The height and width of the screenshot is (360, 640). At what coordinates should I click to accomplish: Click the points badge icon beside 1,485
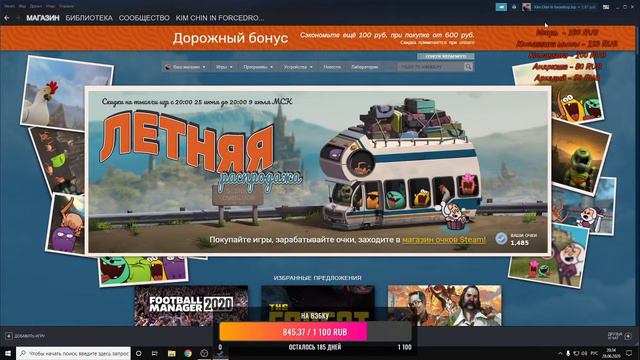pyautogui.click(x=501, y=238)
